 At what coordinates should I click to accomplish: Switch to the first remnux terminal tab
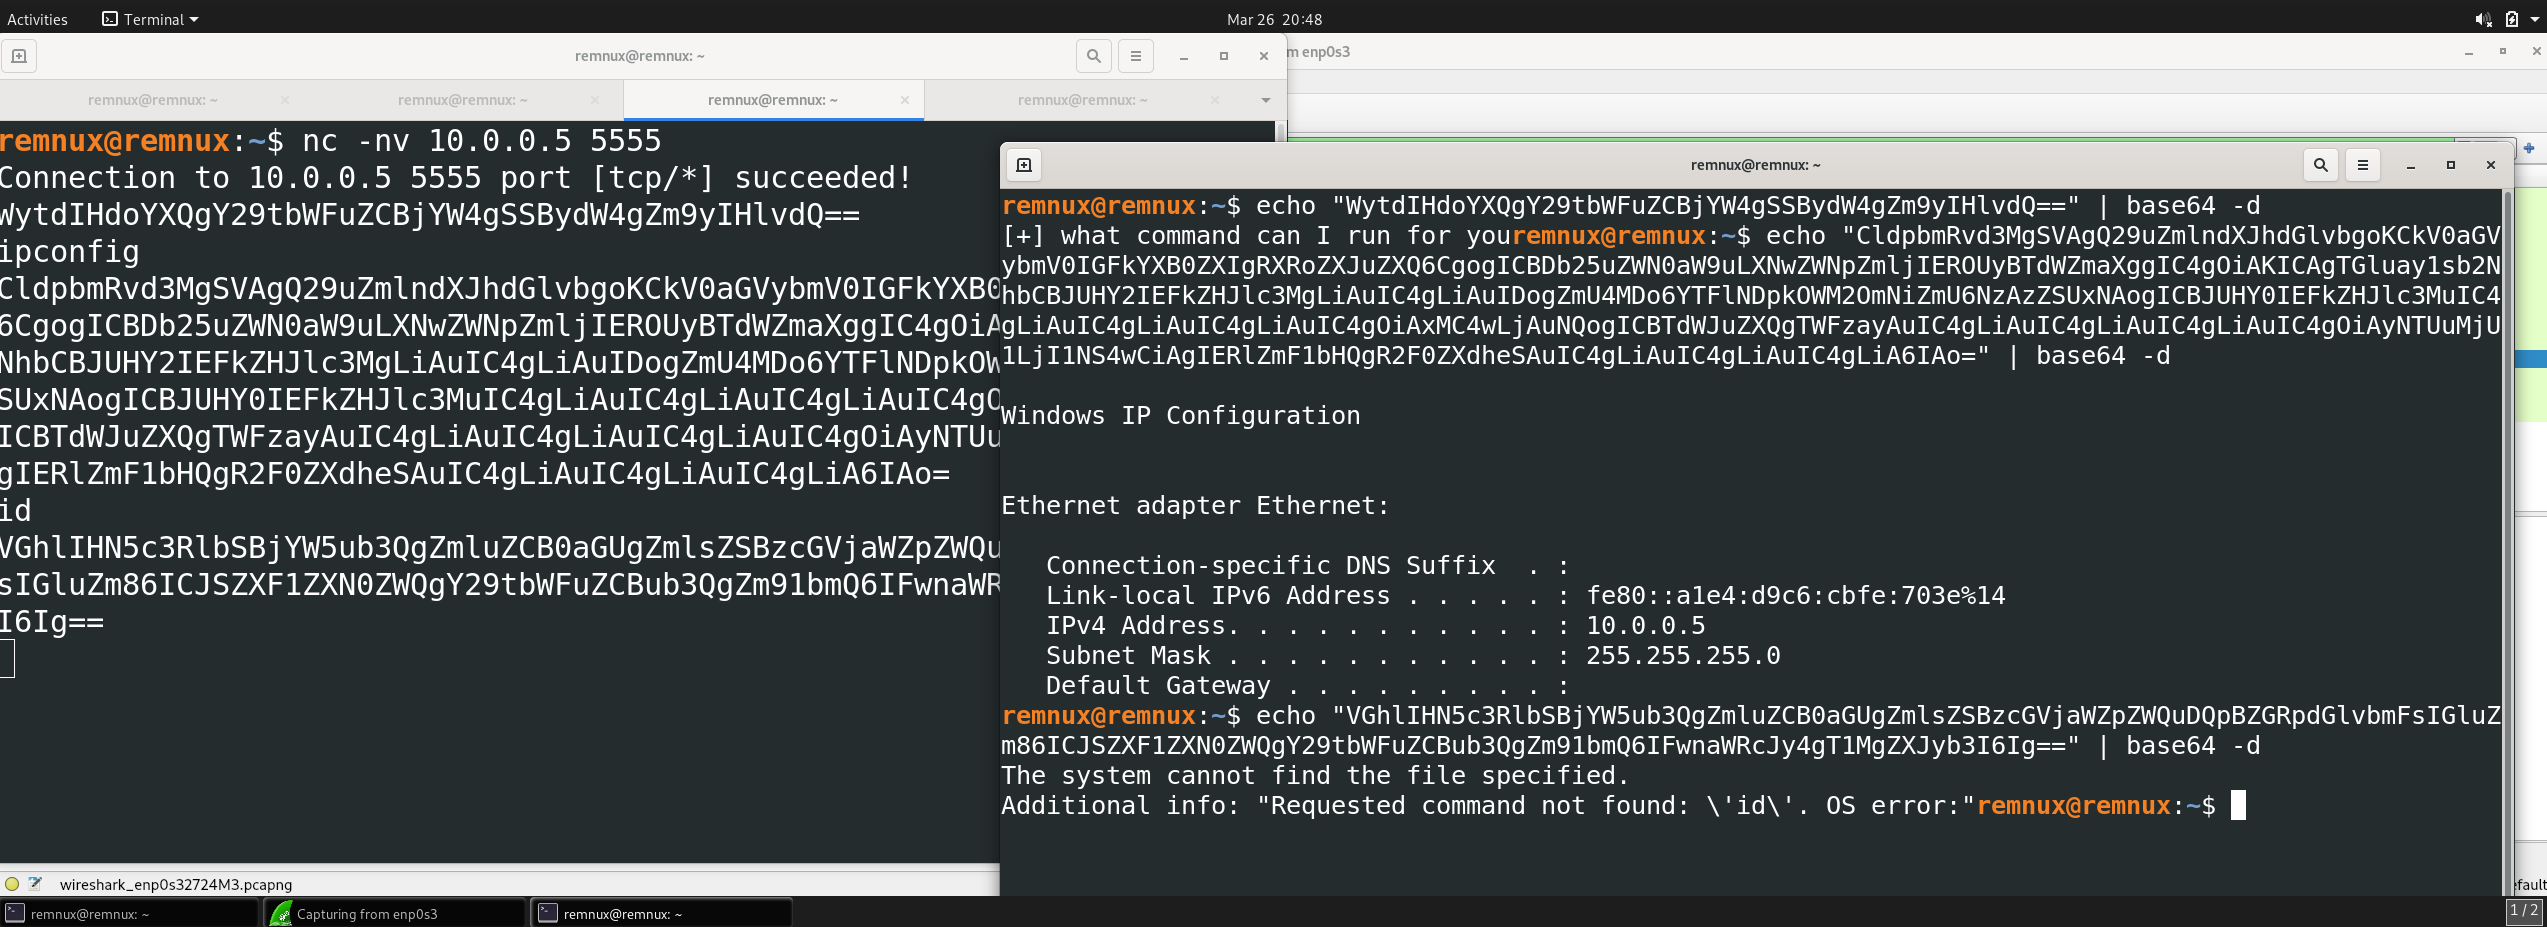[152, 100]
